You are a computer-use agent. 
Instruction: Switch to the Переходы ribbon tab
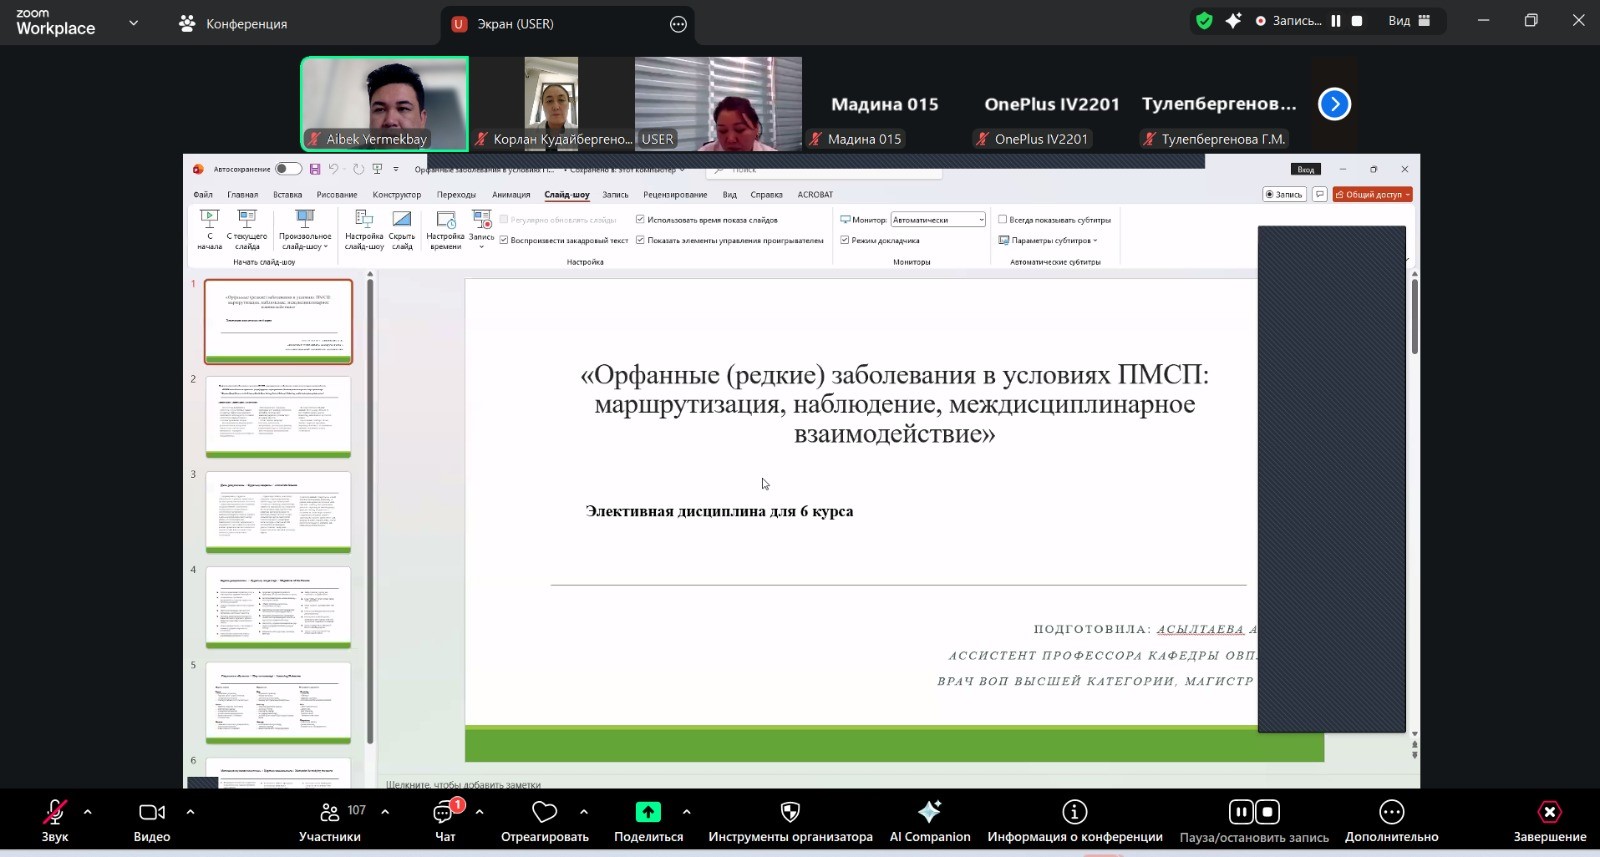456,195
